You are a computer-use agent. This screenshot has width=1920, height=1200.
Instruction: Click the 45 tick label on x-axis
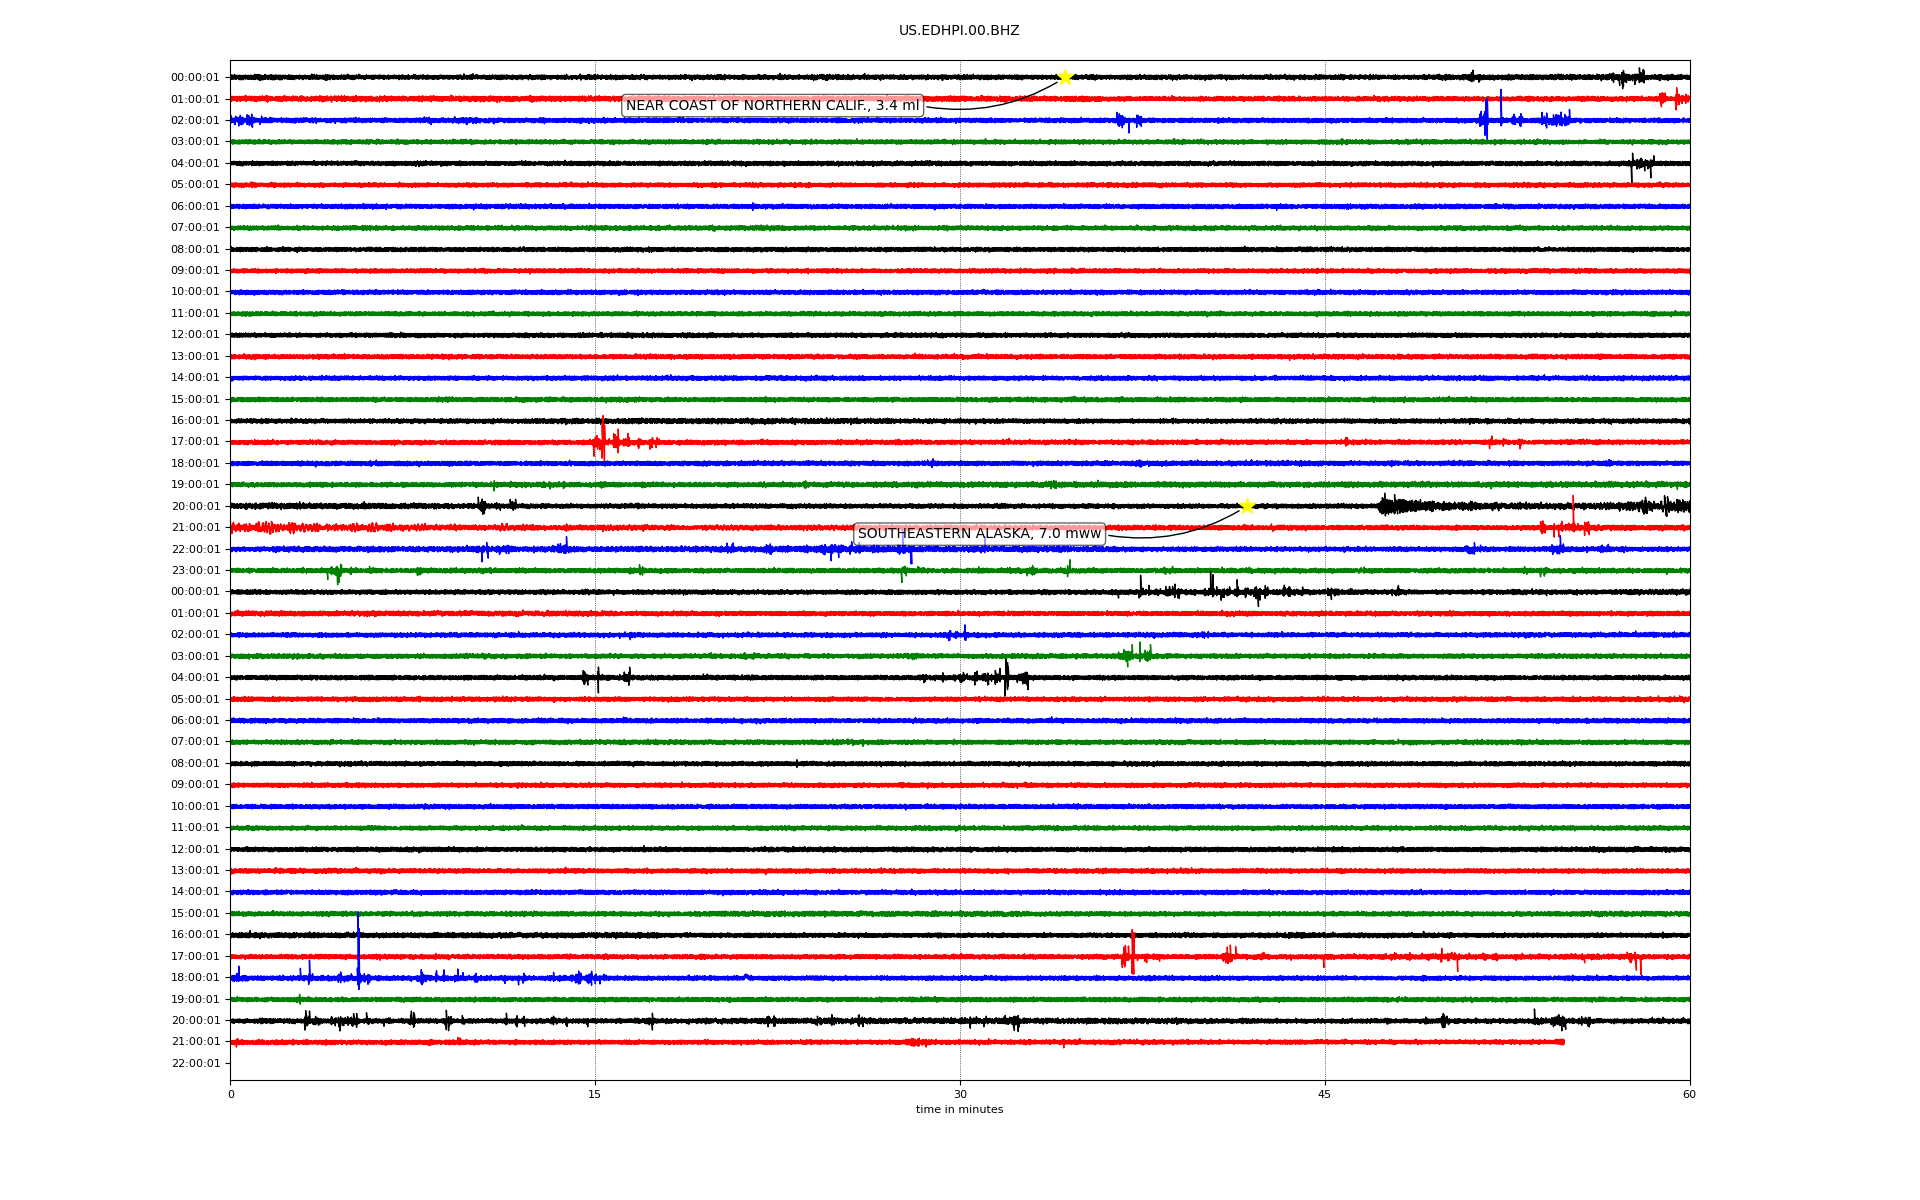(x=1325, y=1094)
